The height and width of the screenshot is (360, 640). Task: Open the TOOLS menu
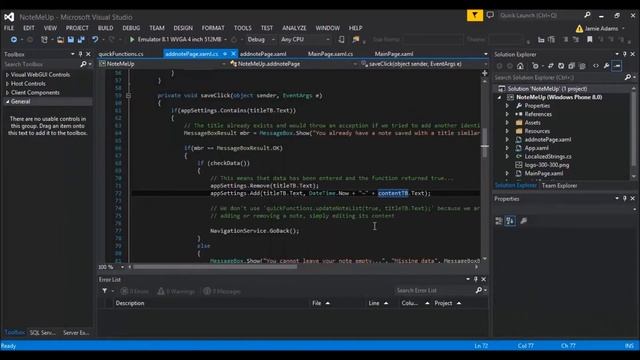point(242,28)
